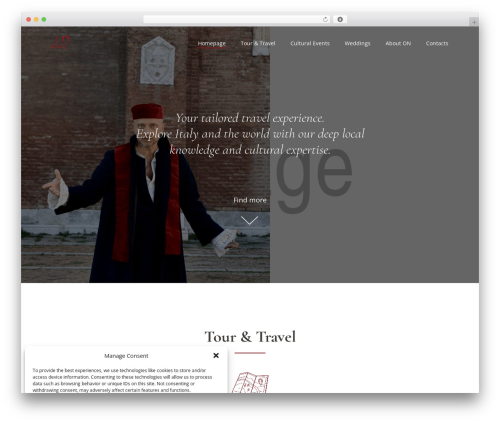Screen dimensions: 500x423
Task: Open the About ON page
Action: pos(398,43)
